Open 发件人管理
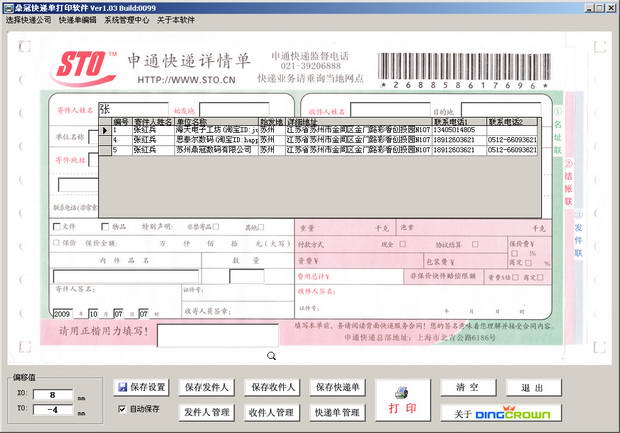 (x=206, y=412)
